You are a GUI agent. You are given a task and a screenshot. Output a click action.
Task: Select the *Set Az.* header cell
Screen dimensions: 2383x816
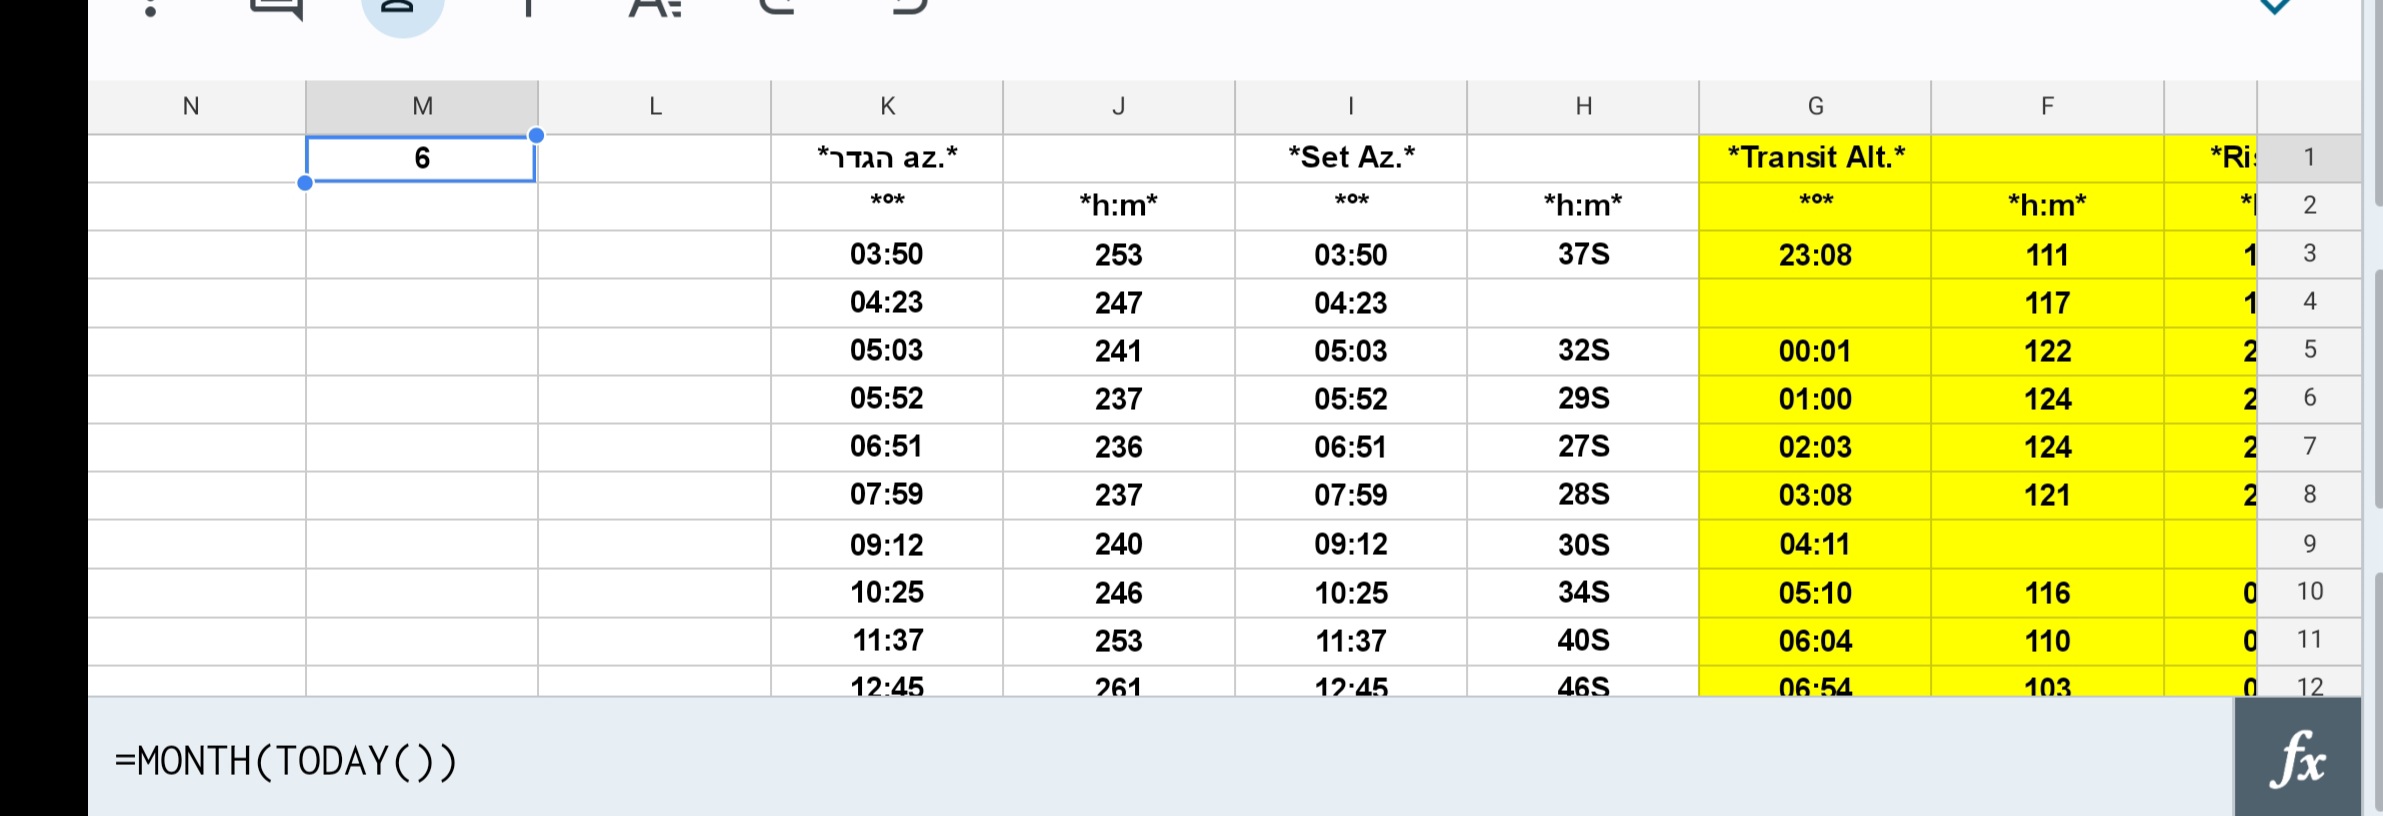coord(1350,157)
